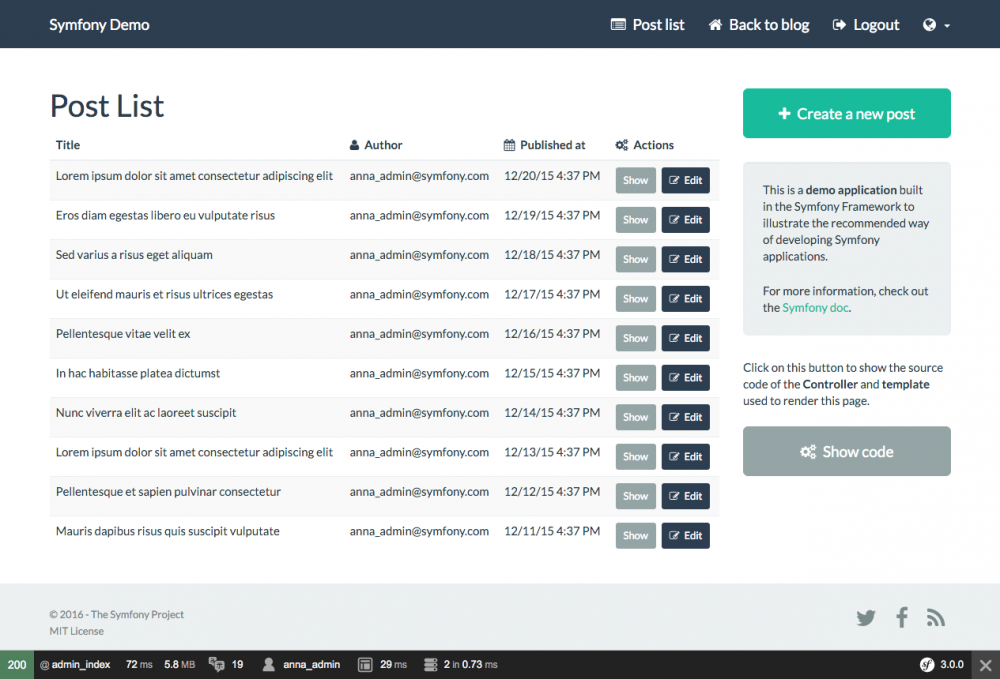Click the Symfony logo in debug toolbar
Image resolution: width=1000 pixels, height=679 pixels.
click(927, 664)
